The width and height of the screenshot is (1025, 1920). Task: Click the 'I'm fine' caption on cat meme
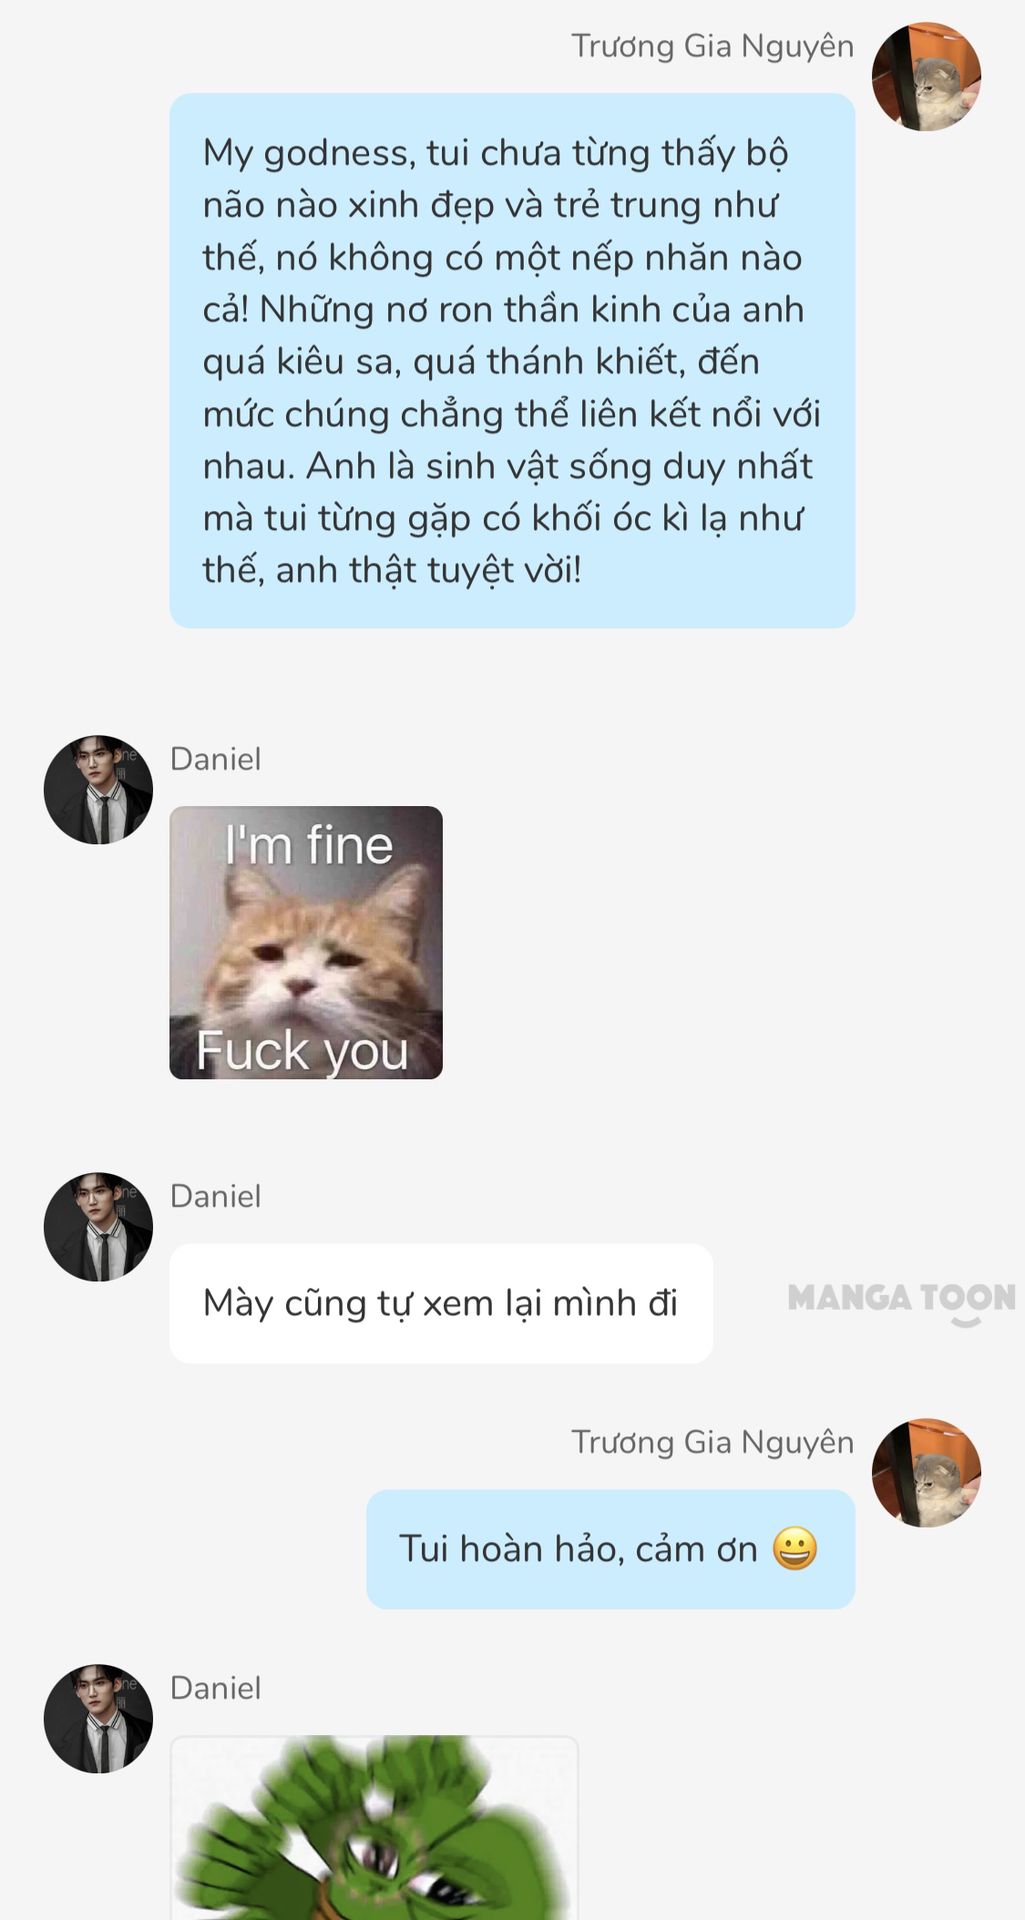[x=309, y=845]
